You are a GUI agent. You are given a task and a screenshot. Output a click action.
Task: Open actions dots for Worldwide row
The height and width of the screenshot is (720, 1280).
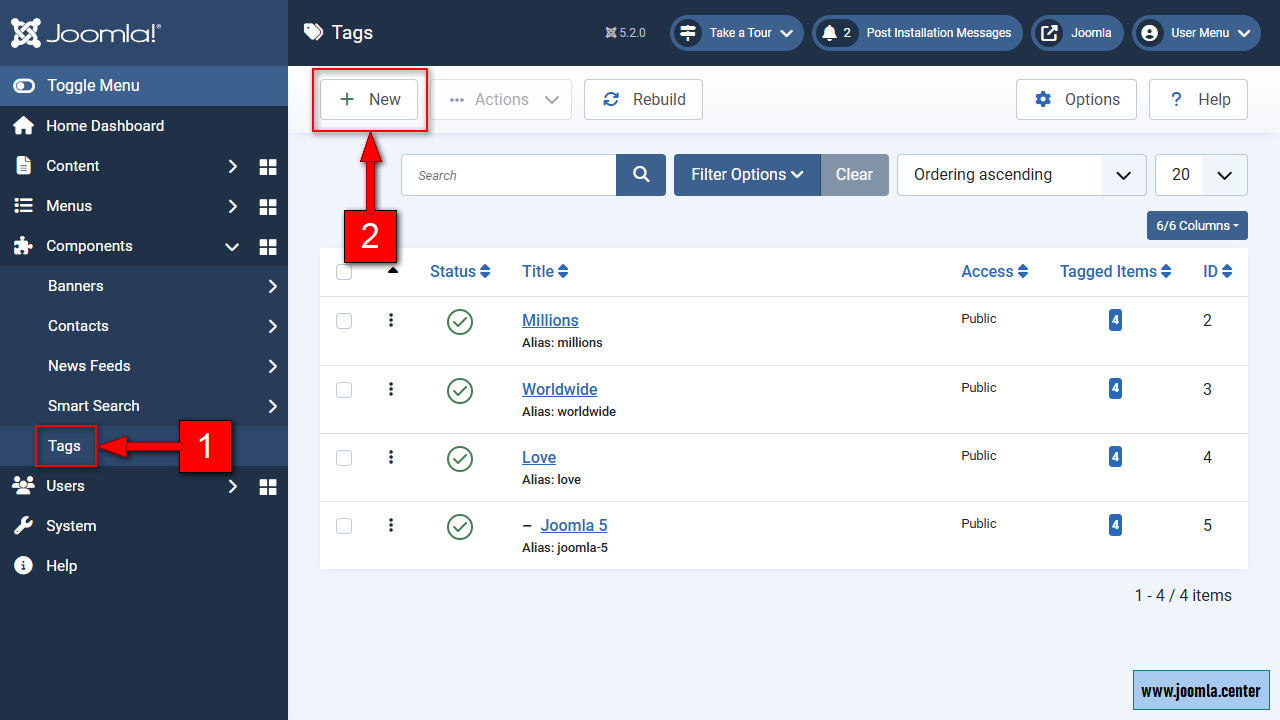coord(391,389)
